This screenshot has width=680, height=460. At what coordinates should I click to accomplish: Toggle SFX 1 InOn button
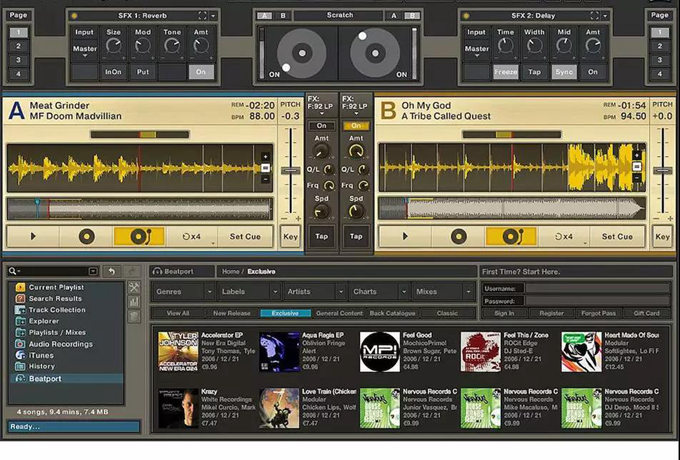(113, 72)
